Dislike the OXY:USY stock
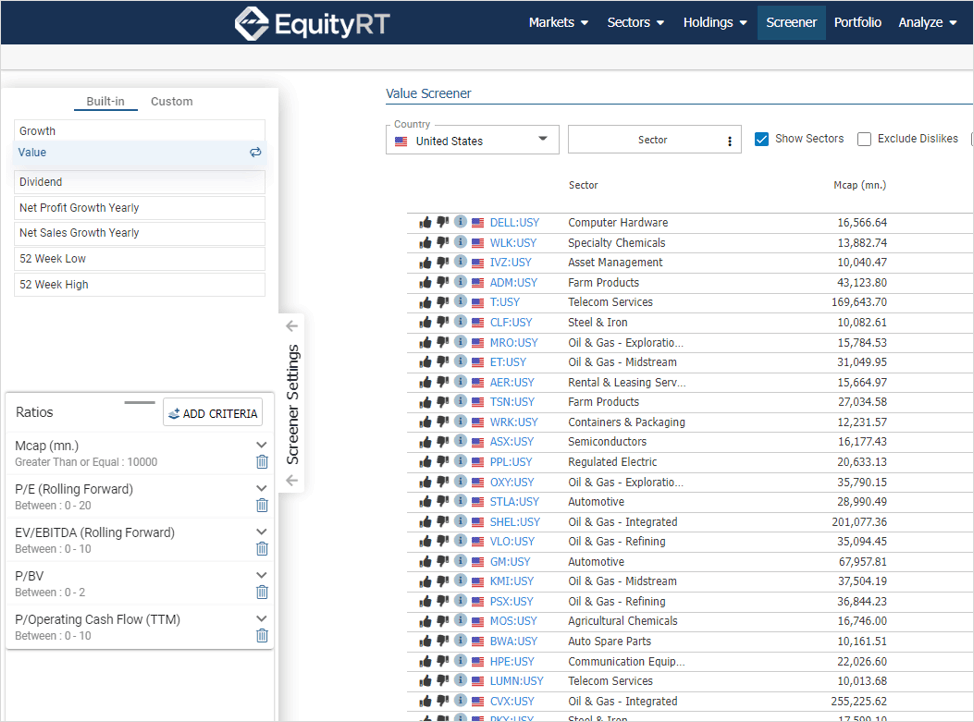Image resolution: width=974 pixels, height=722 pixels. pyautogui.click(x=442, y=482)
